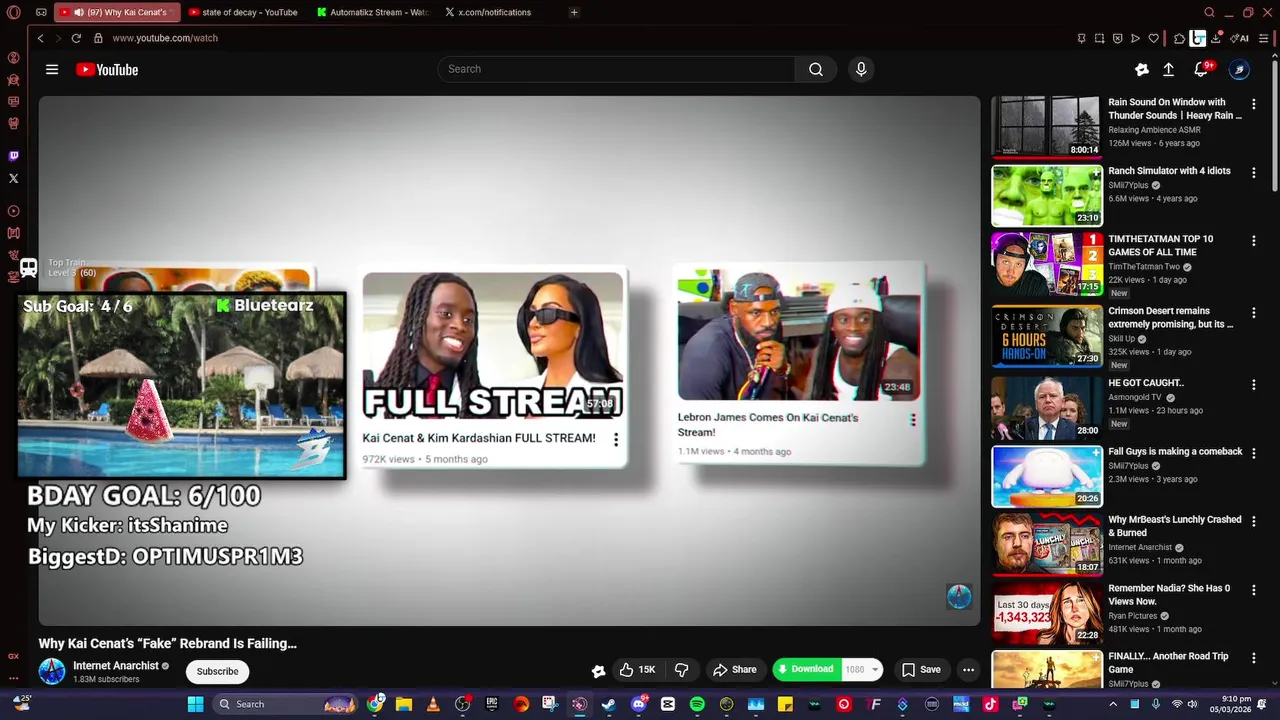
Task: Open the YouTube notifications bell
Action: [x=1201, y=69]
